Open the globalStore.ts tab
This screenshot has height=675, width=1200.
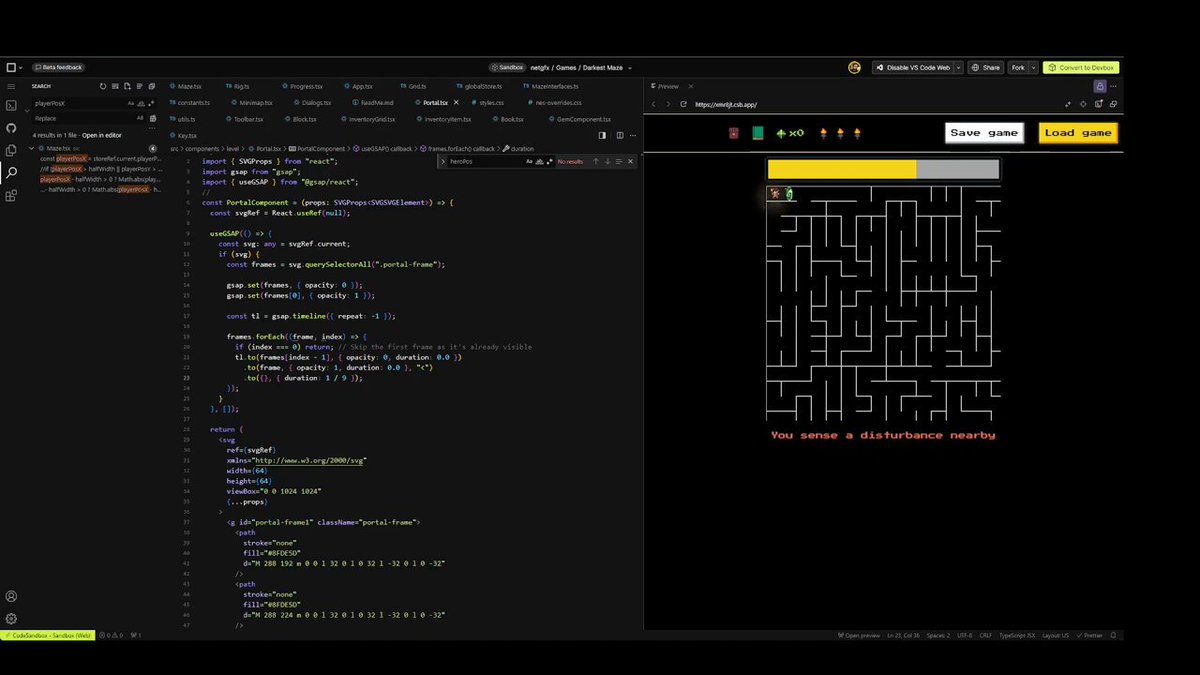tap(478, 86)
